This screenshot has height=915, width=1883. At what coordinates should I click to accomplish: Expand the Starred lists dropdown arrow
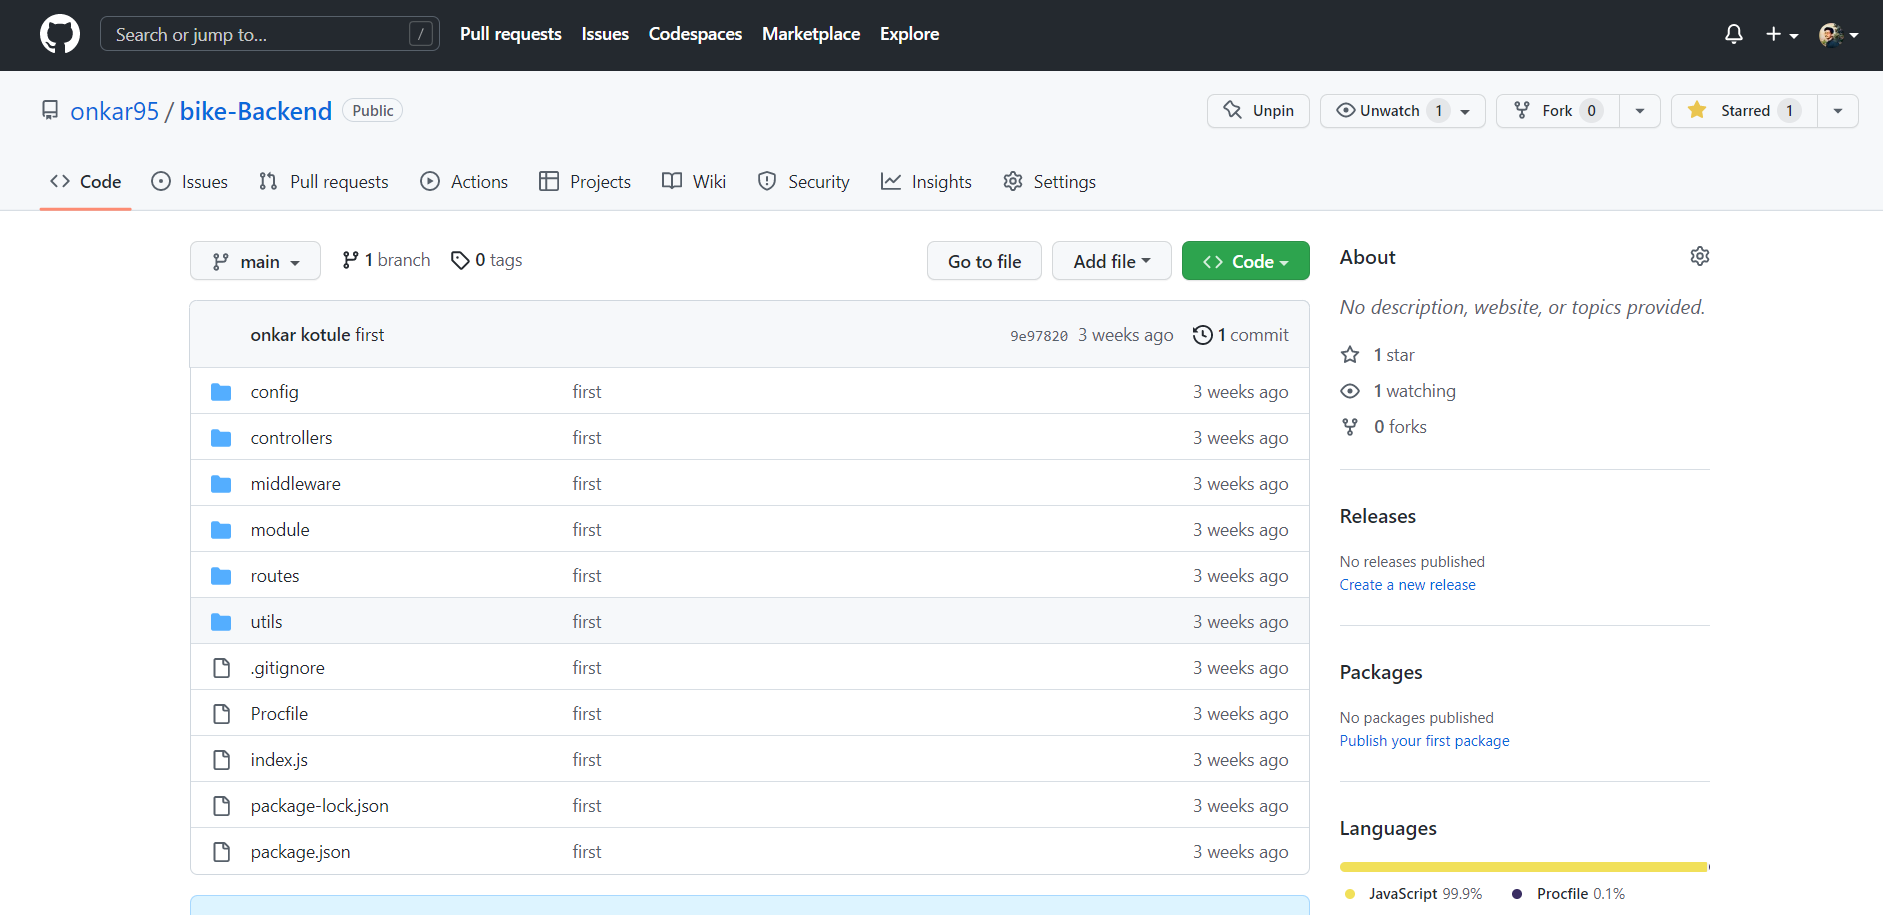1838,111
